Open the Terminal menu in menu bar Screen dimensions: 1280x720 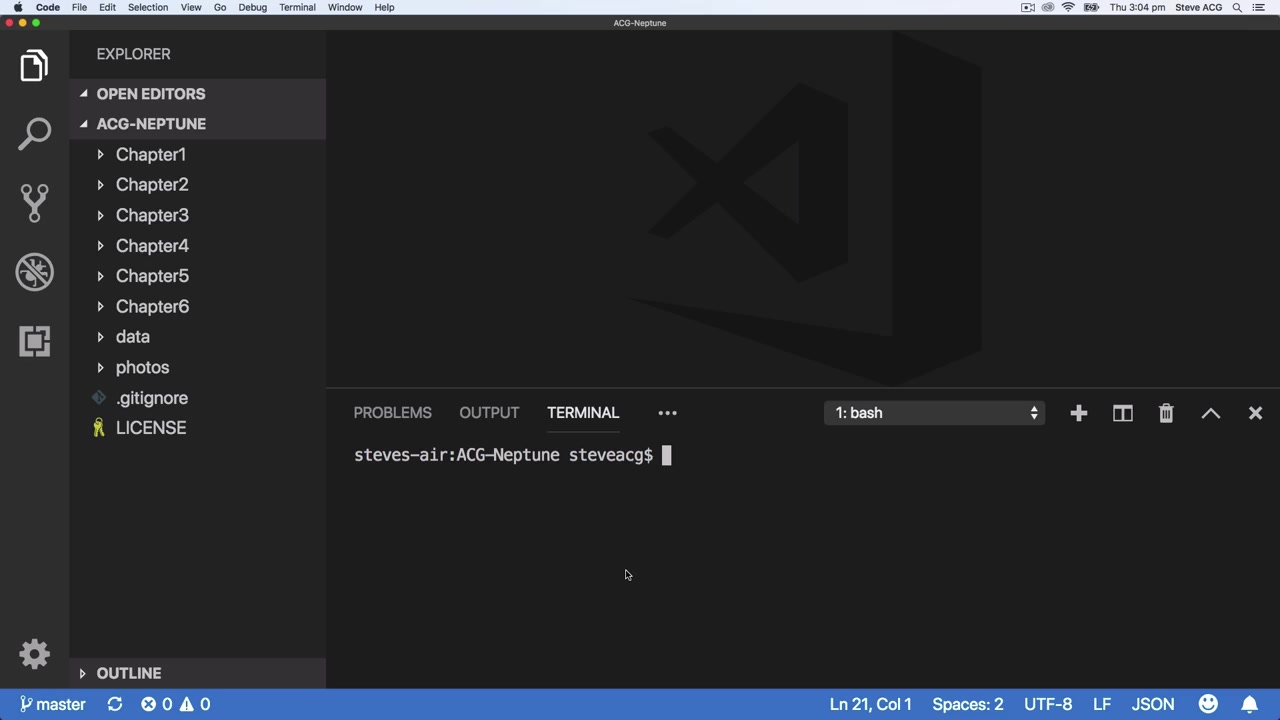pyautogui.click(x=297, y=7)
